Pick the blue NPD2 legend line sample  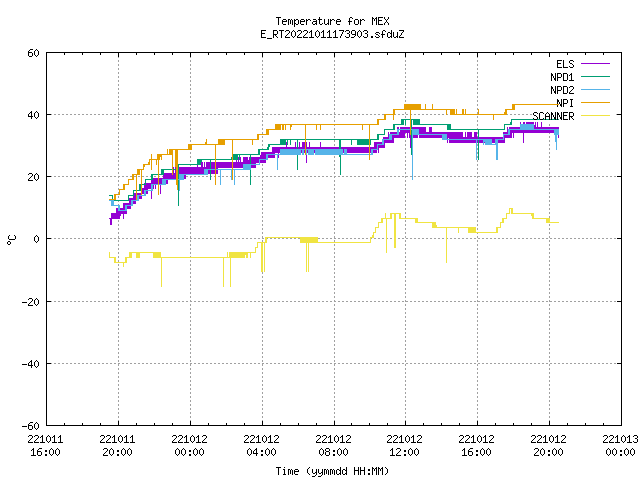[596, 89]
